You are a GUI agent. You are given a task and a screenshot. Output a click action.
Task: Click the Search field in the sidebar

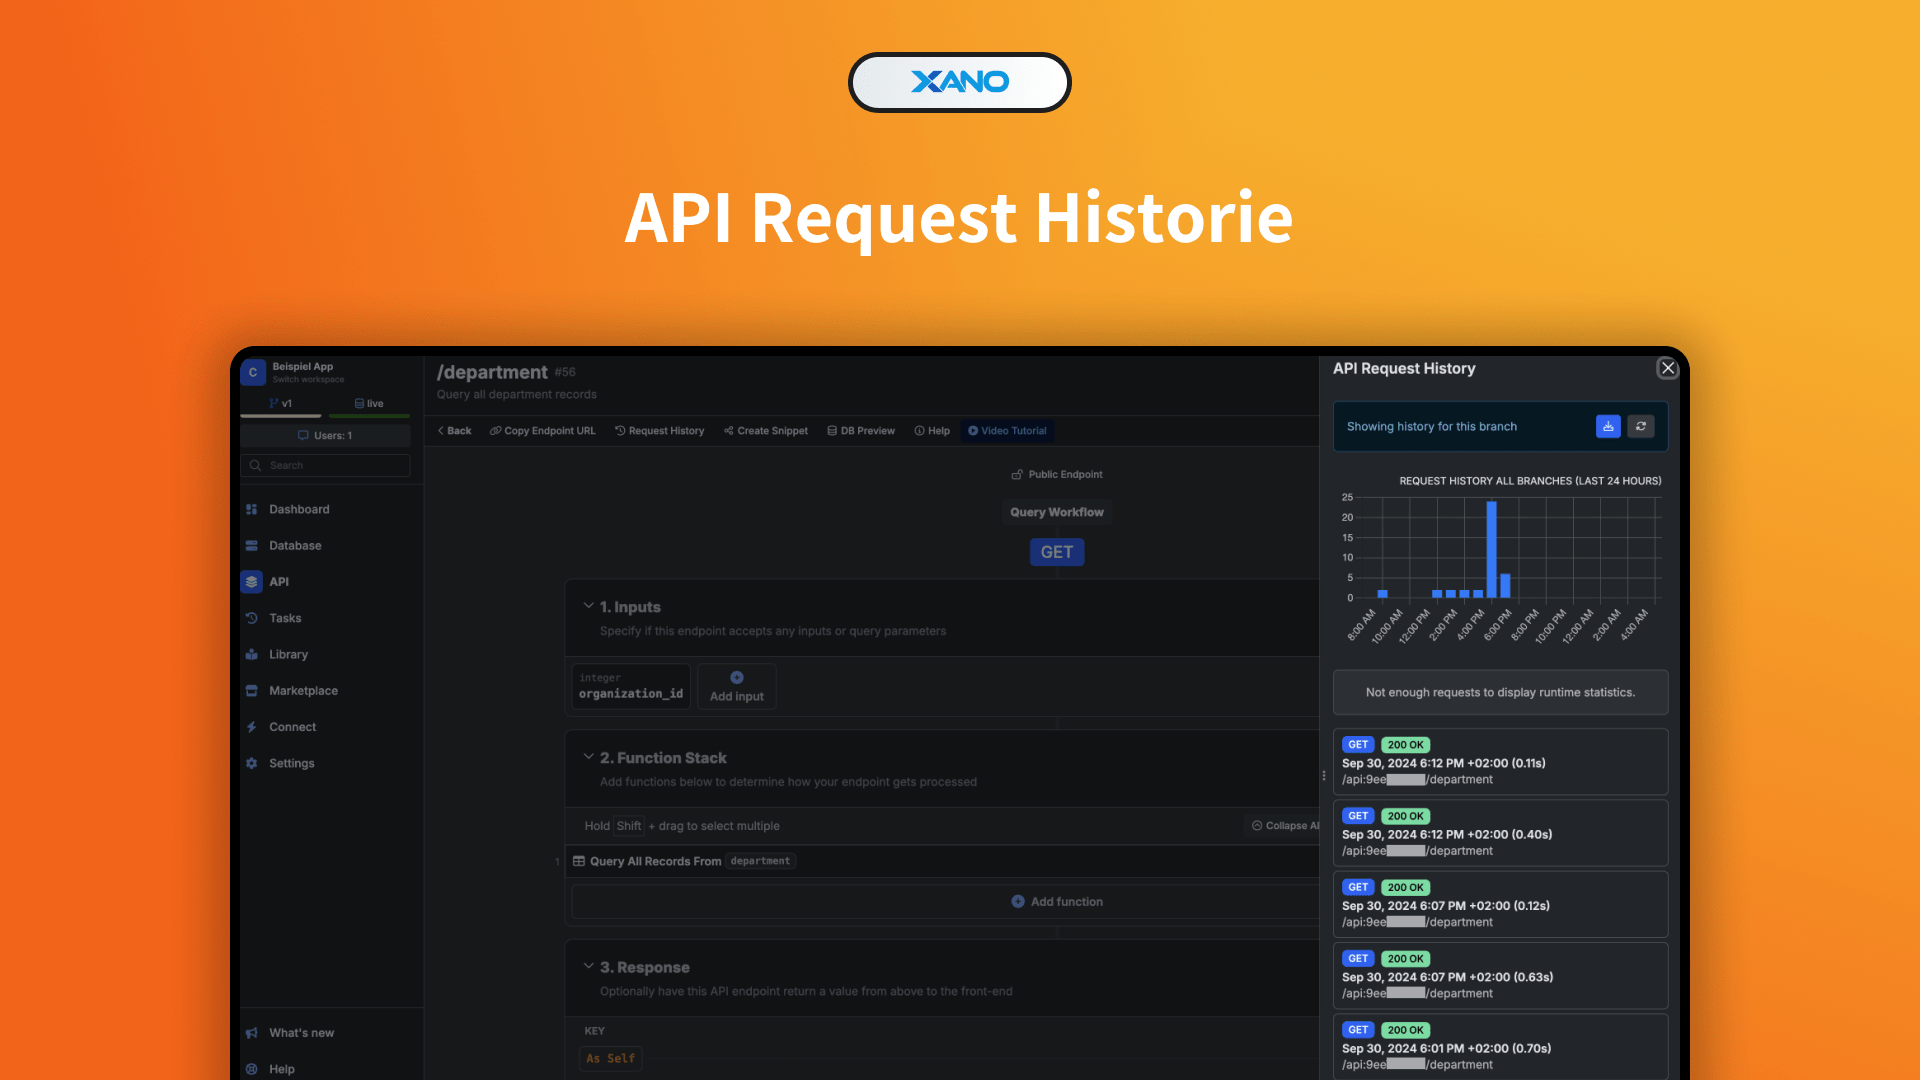326,466
